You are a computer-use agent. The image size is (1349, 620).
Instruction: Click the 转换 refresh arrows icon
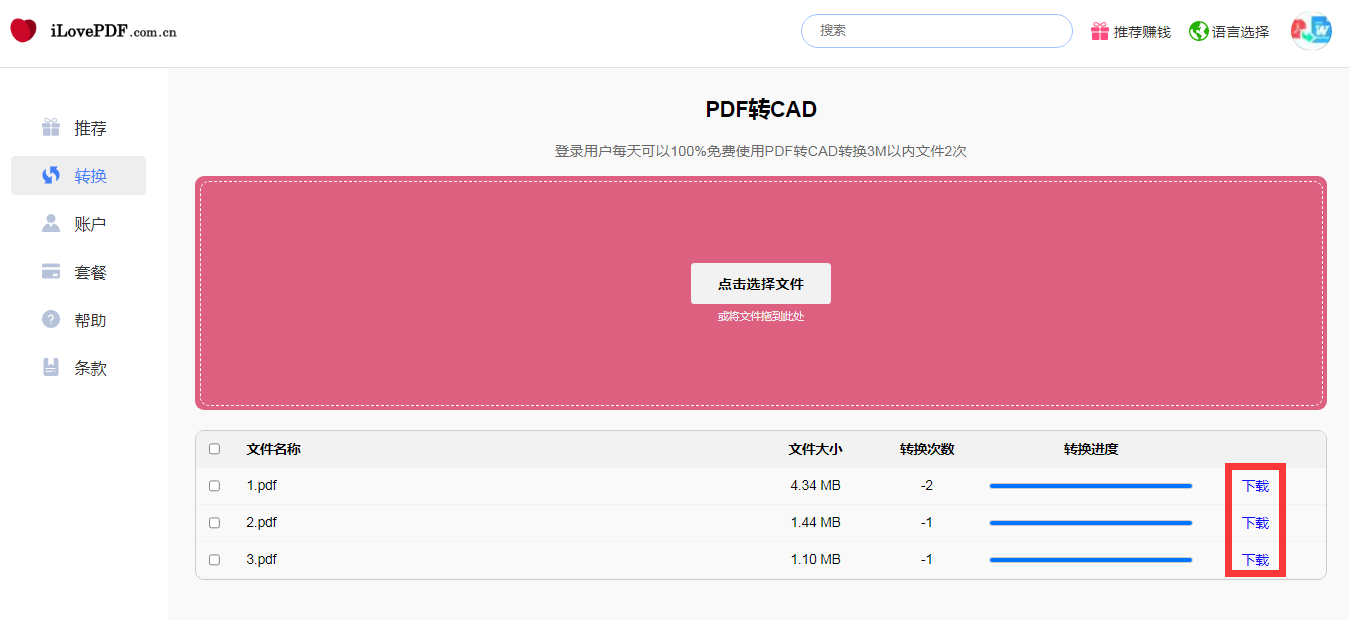[51, 176]
